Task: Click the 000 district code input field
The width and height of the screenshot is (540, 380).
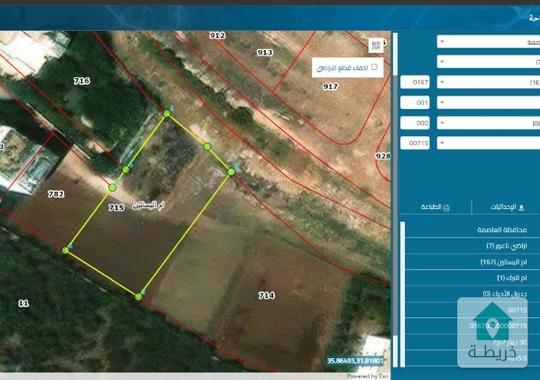Action: coord(415,123)
